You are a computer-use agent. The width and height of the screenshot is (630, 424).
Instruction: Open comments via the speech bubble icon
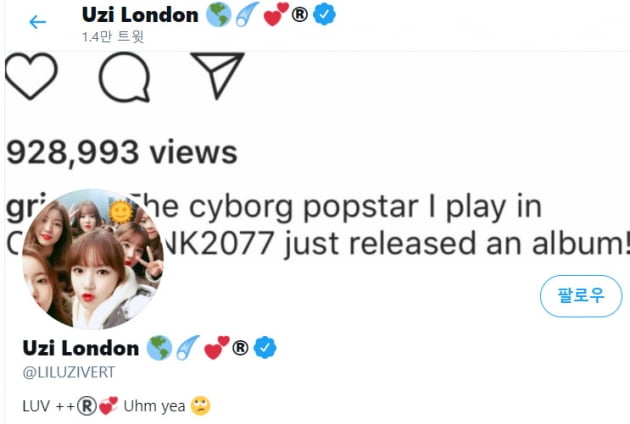tap(125, 77)
